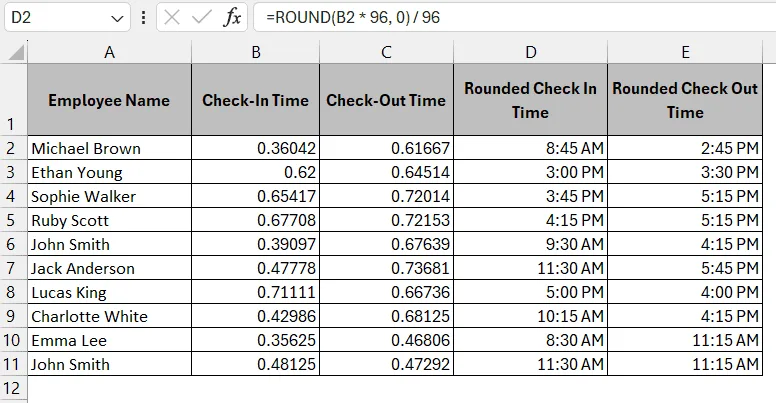Select rounded check-out 5:45 PM
The width and height of the screenshot is (776, 403).
(x=685, y=268)
